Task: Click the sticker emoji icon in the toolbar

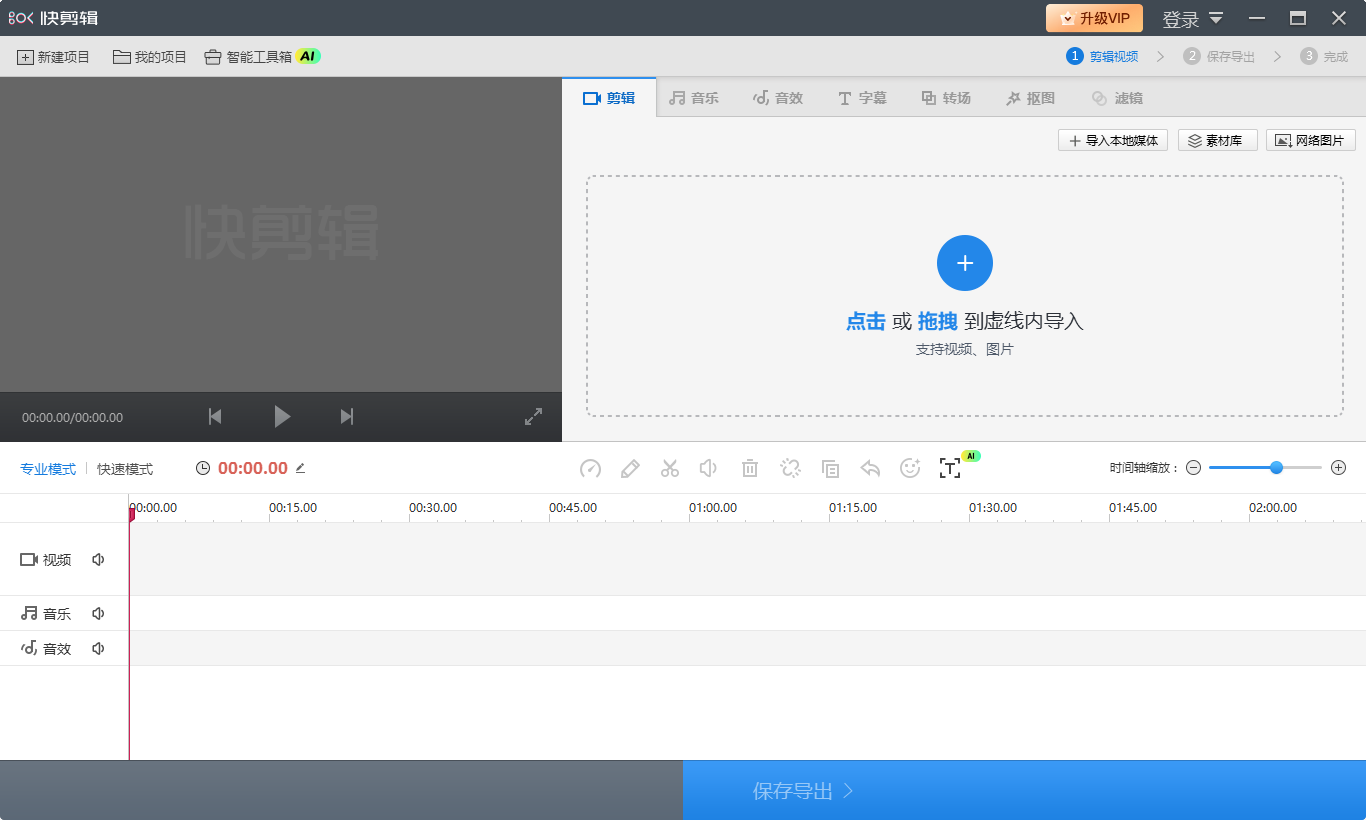Action: pos(909,468)
